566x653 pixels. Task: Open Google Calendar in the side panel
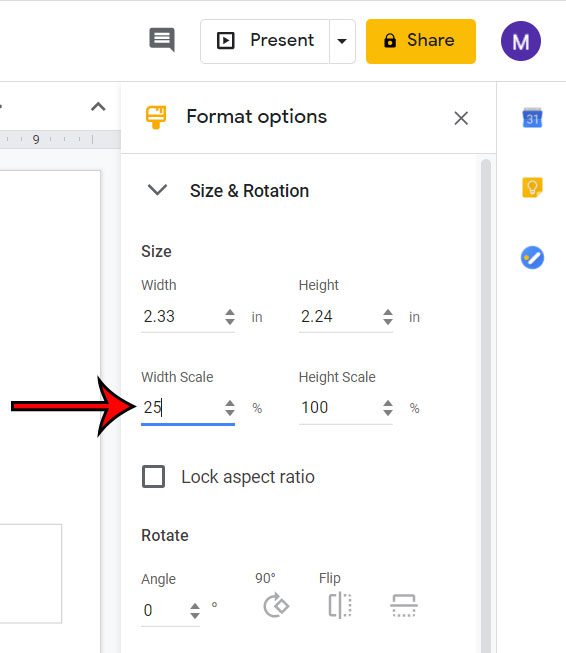[532, 117]
